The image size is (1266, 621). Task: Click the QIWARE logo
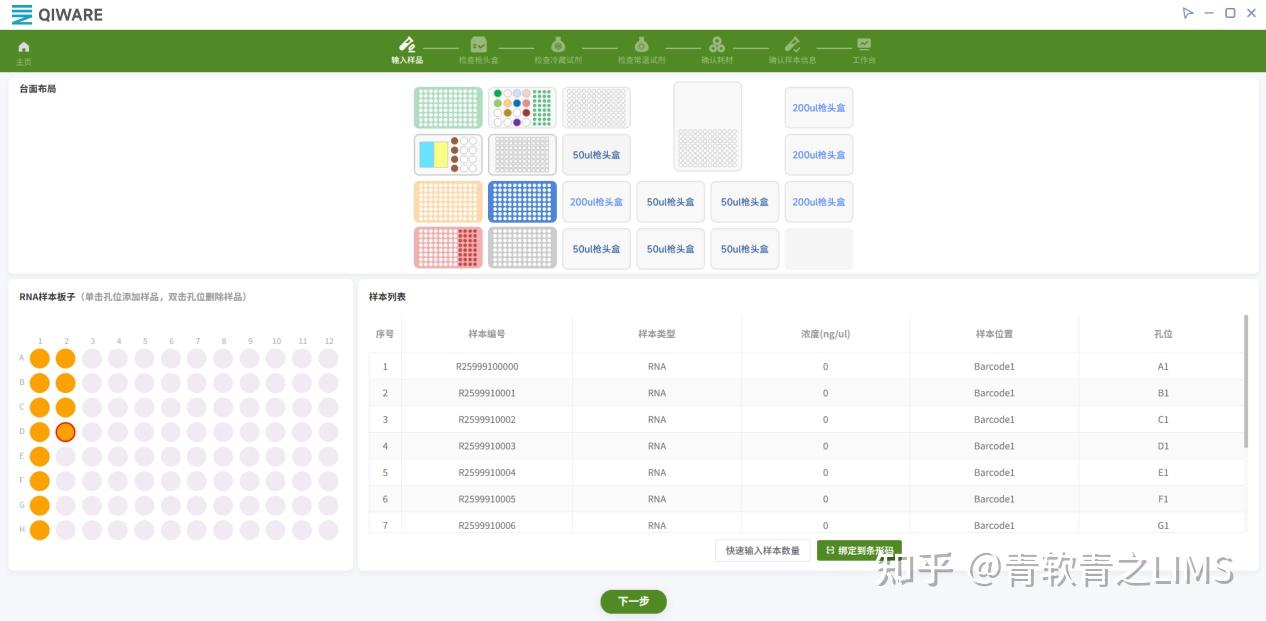click(x=57, y=14)
